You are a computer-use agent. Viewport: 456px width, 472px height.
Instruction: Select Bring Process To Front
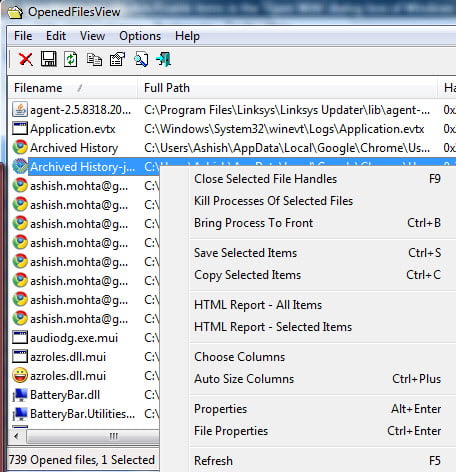[x=317, y=223]
